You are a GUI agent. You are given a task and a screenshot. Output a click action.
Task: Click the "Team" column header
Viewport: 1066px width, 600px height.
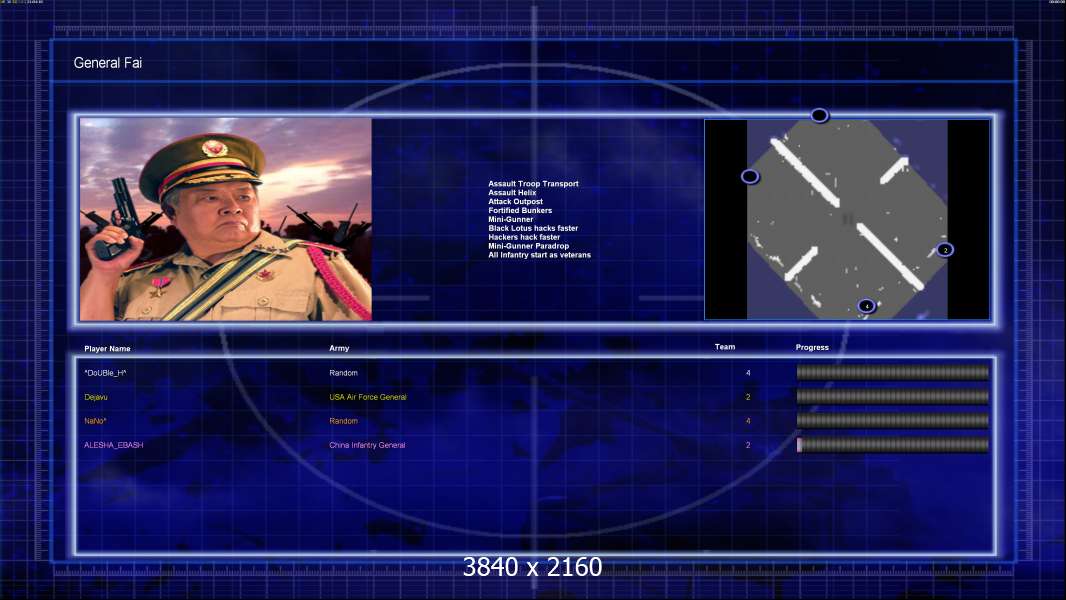[x=725, y=347]
